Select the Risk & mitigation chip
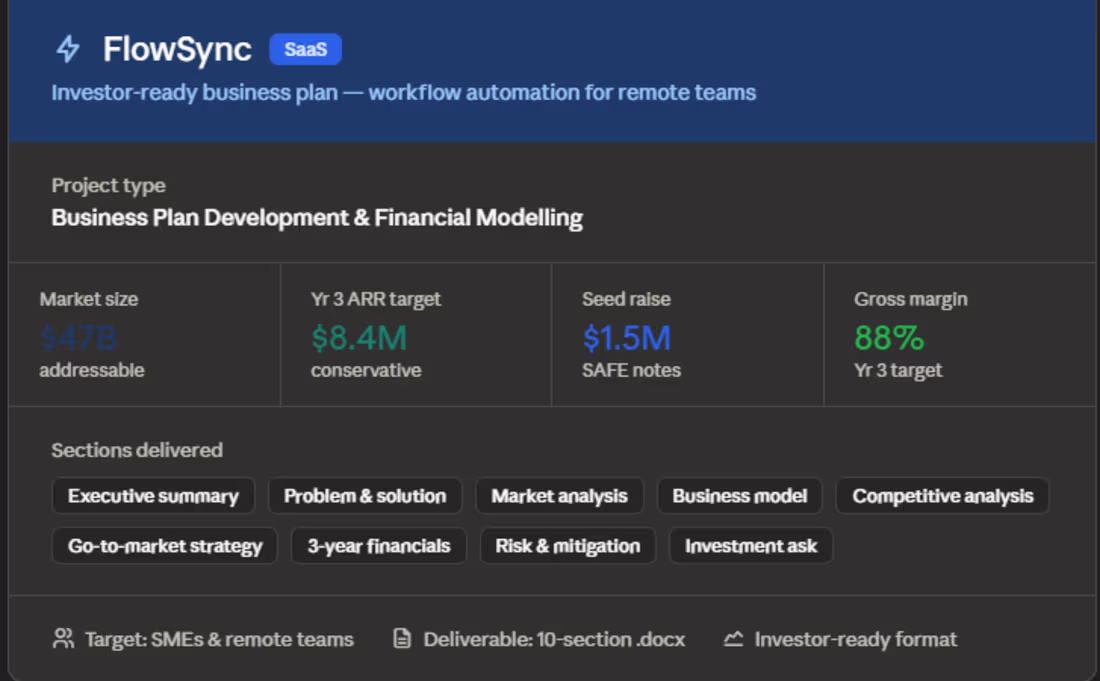The width and height of the screenshot is (1100, 681). tap(568, 546)
